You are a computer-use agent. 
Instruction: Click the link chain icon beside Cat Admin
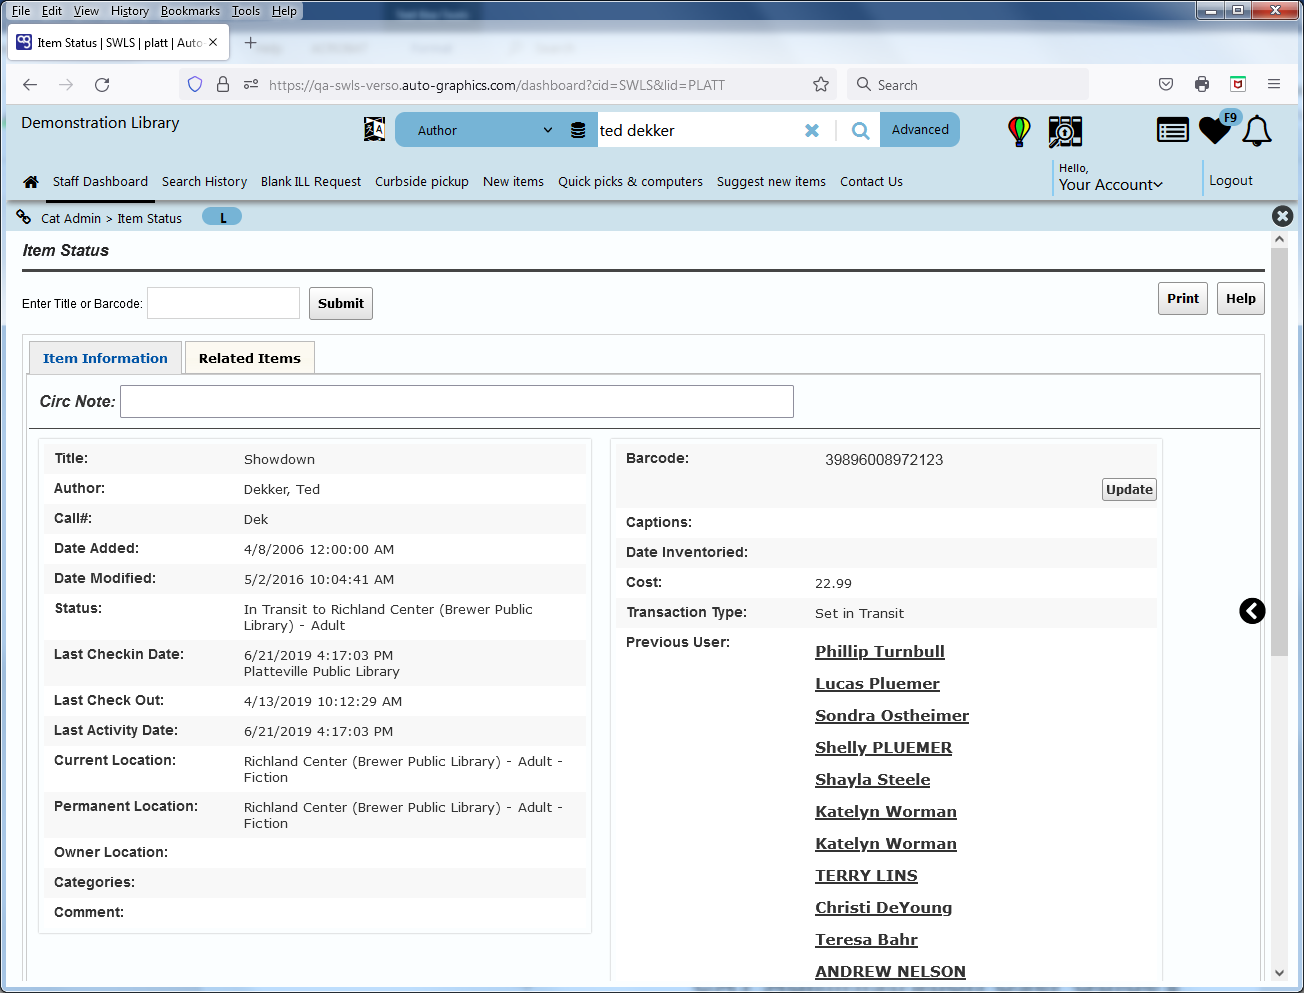tap(24, 217)
